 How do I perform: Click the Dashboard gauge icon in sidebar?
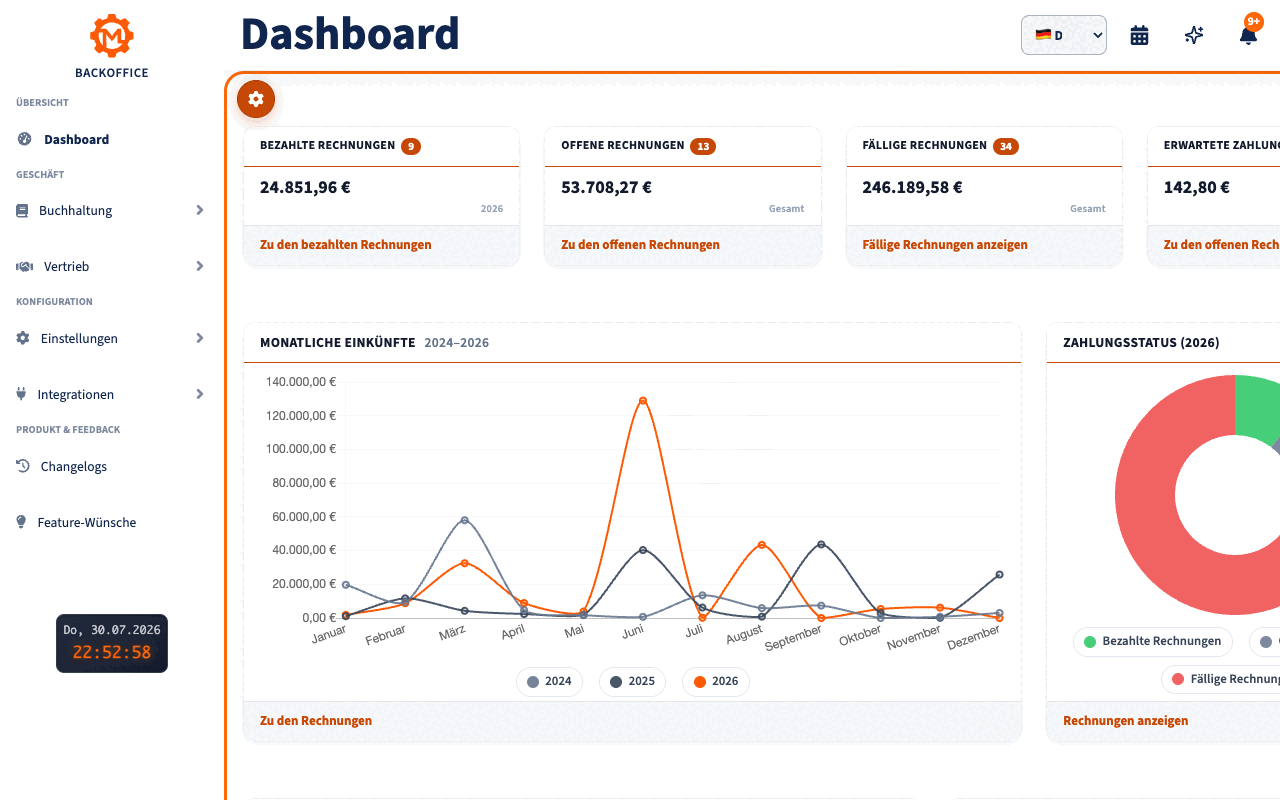point(24,139)
